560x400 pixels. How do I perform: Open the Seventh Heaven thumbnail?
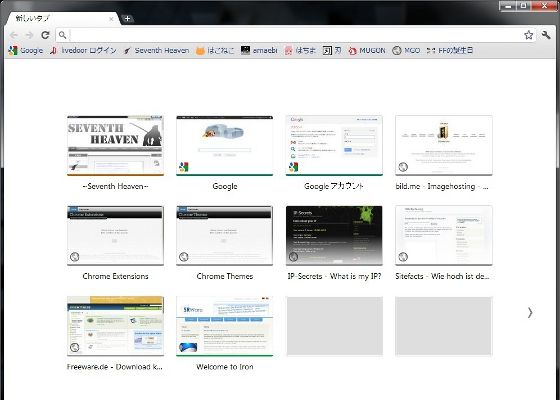tap(115, 145)
